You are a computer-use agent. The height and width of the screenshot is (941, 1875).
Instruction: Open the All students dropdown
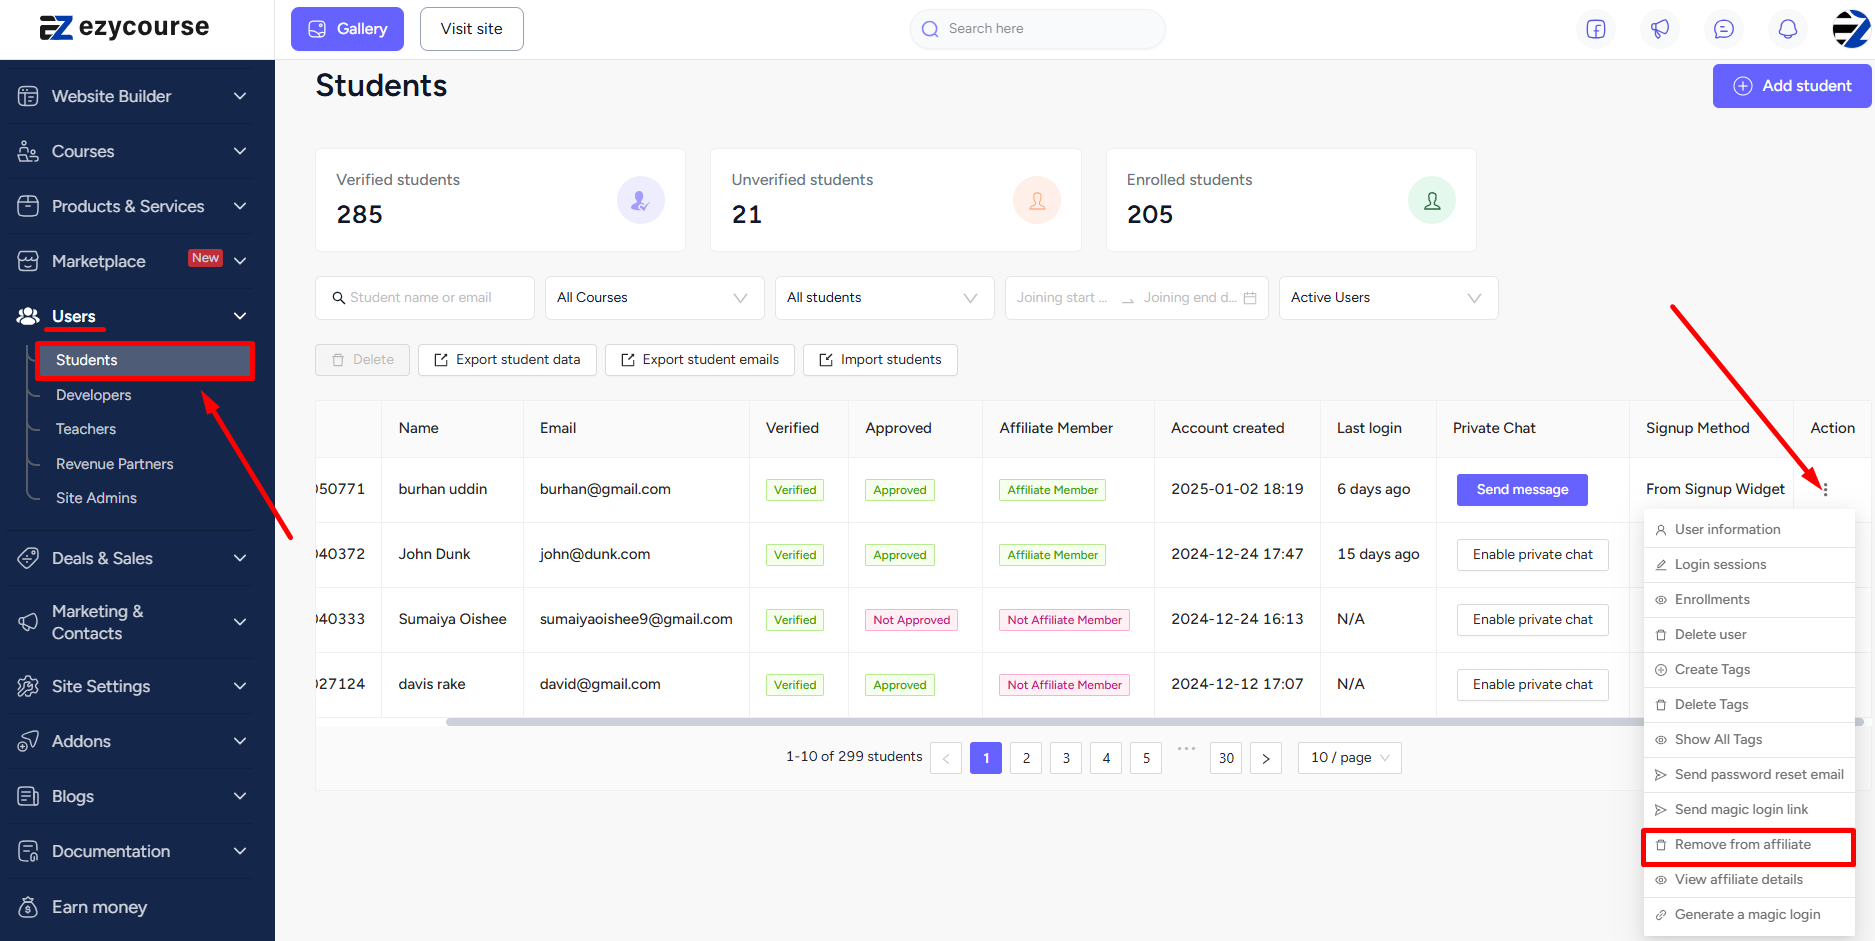(x=884, y=298)
